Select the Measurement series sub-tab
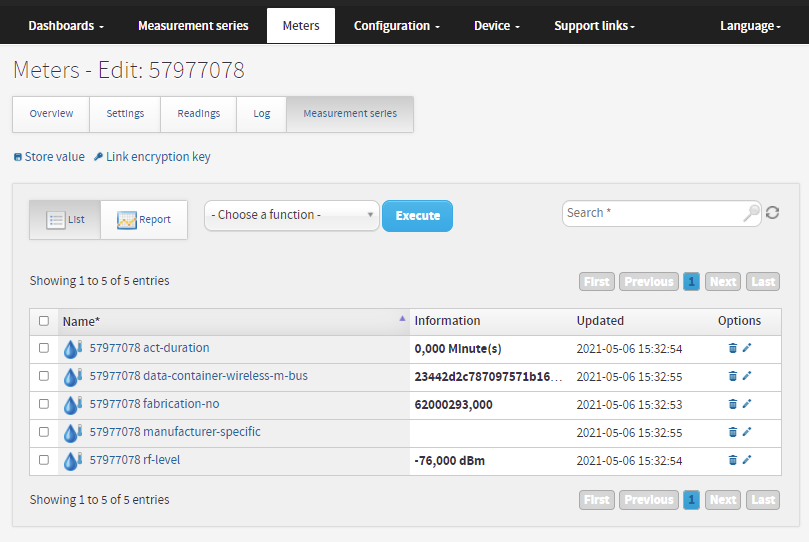This screenshot has width=809, height=542. (x=350, y=113)
